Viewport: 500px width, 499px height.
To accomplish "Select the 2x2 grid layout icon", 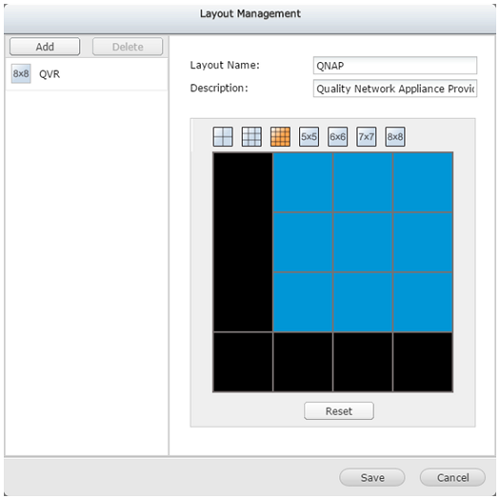I will tap(223, 137).
